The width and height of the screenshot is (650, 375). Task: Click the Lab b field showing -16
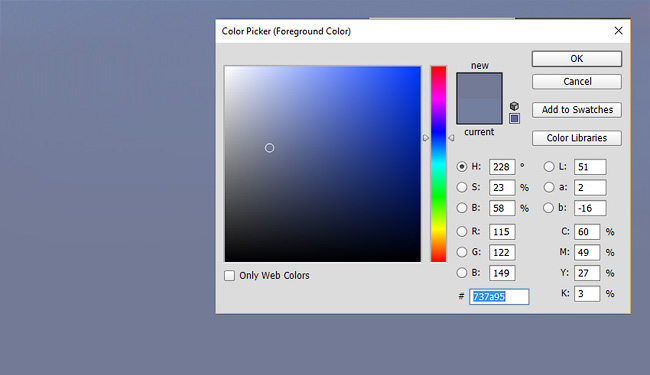pos(590,208)
